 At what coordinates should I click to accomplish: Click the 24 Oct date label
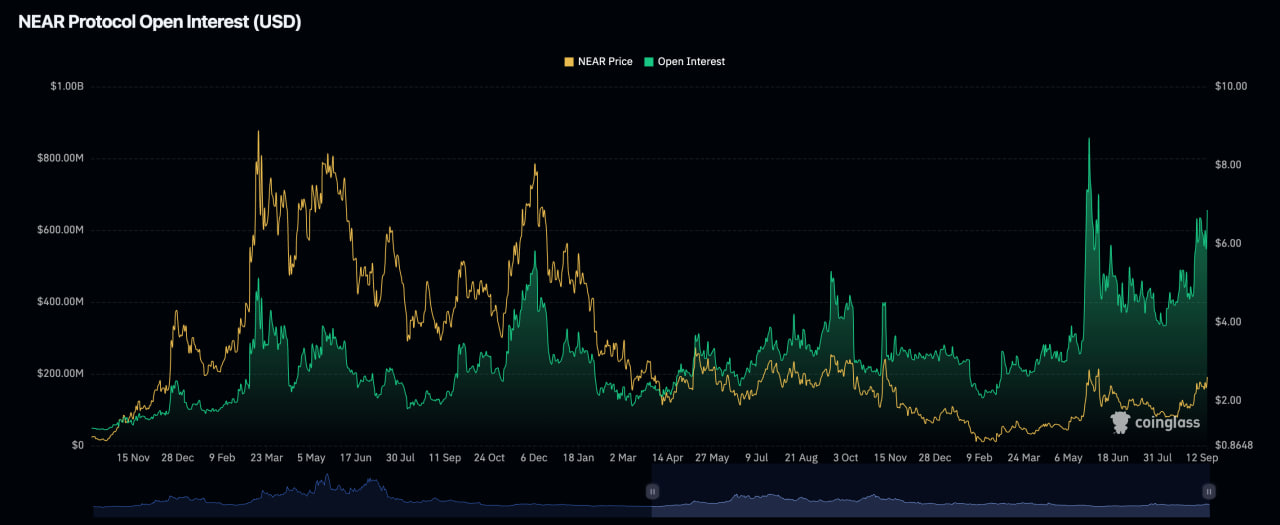tap(489, 458)
